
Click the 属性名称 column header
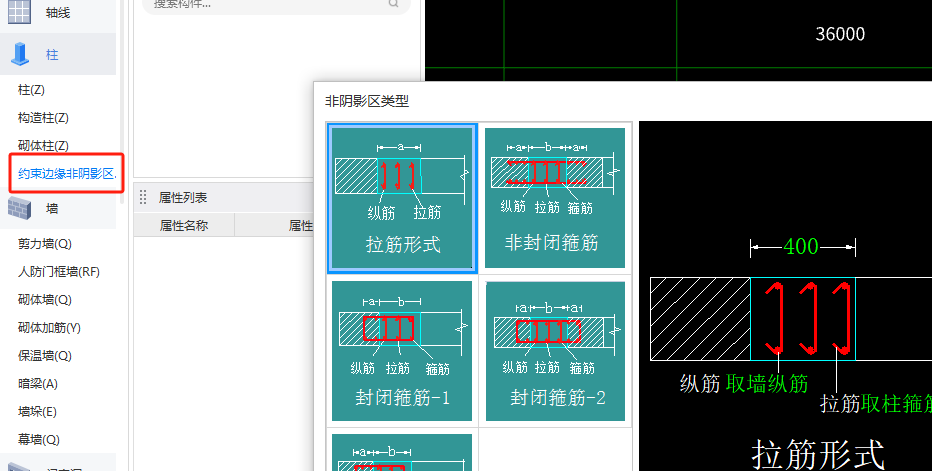(184, 225)
